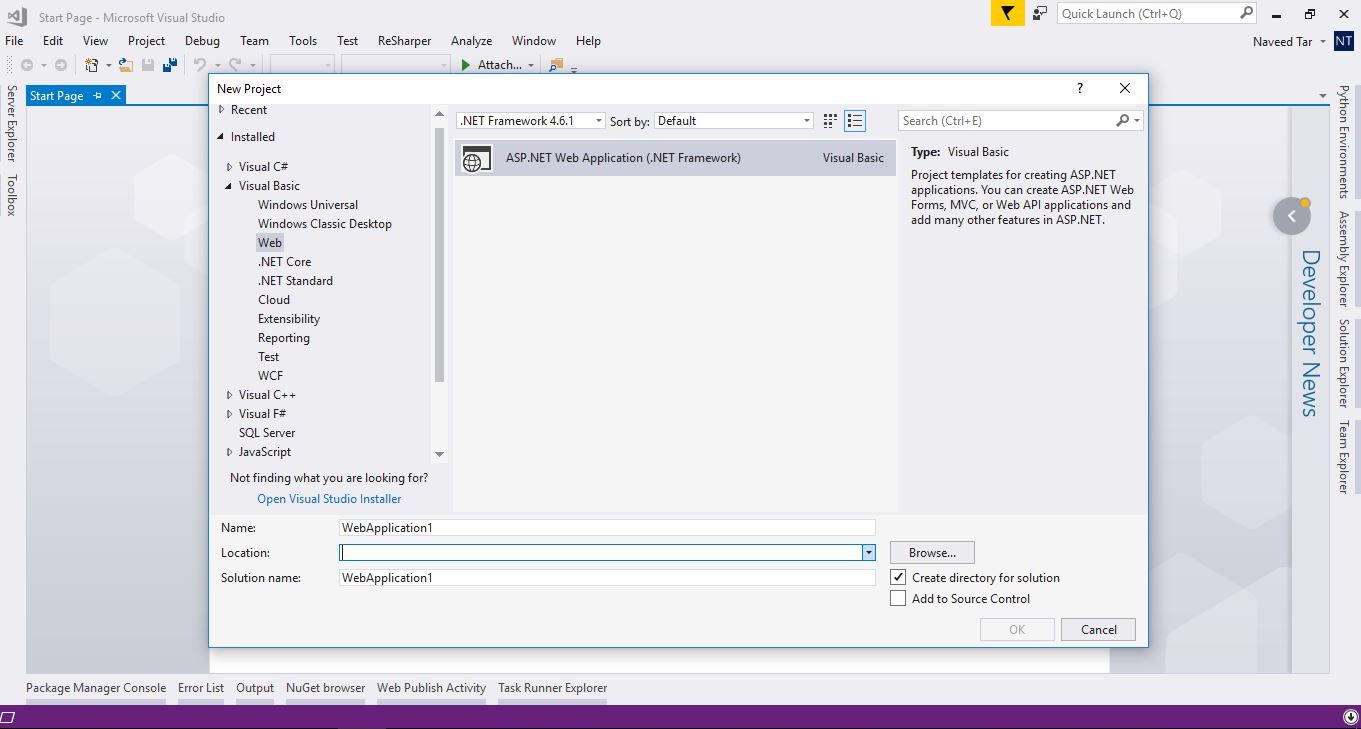The image size is (1361, 729).
Task: Switch to medium icons template view
Action: (x=830, y=121)
